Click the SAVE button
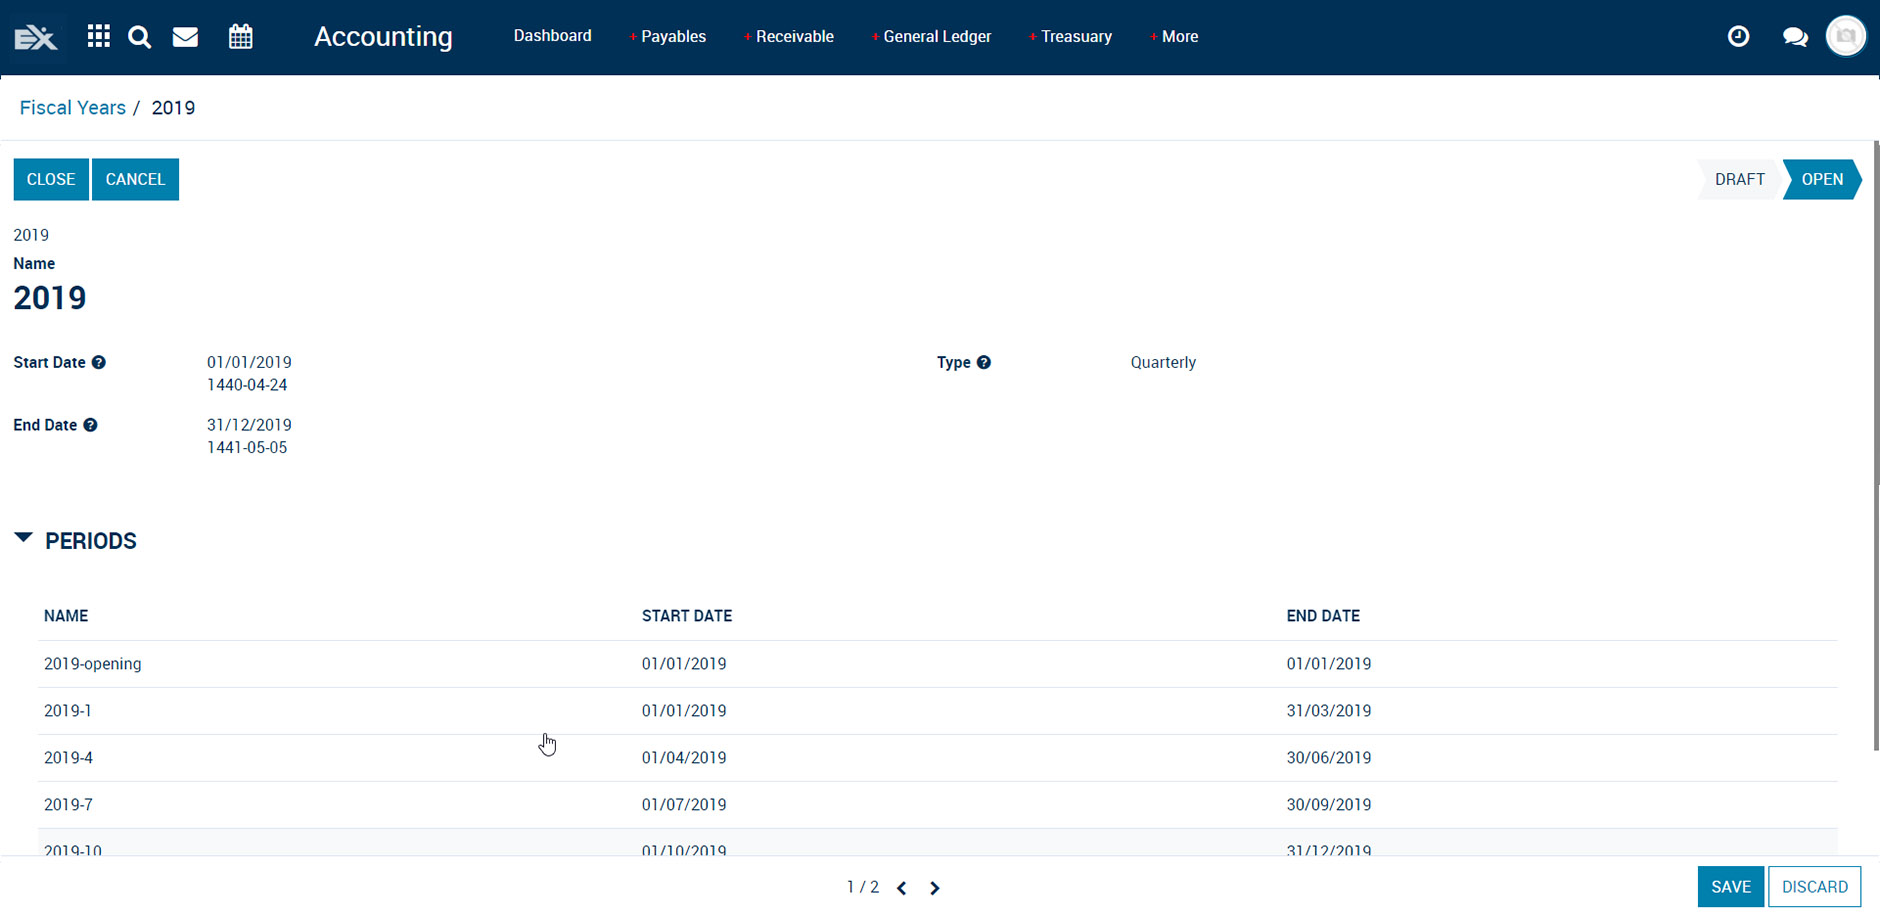 tap(1731, 887)
